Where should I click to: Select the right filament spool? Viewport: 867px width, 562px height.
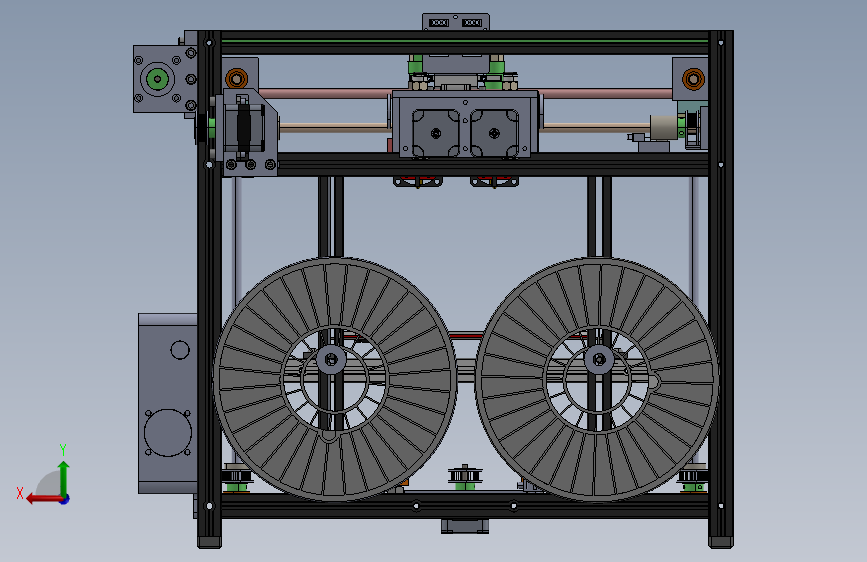tap(597, 379)
